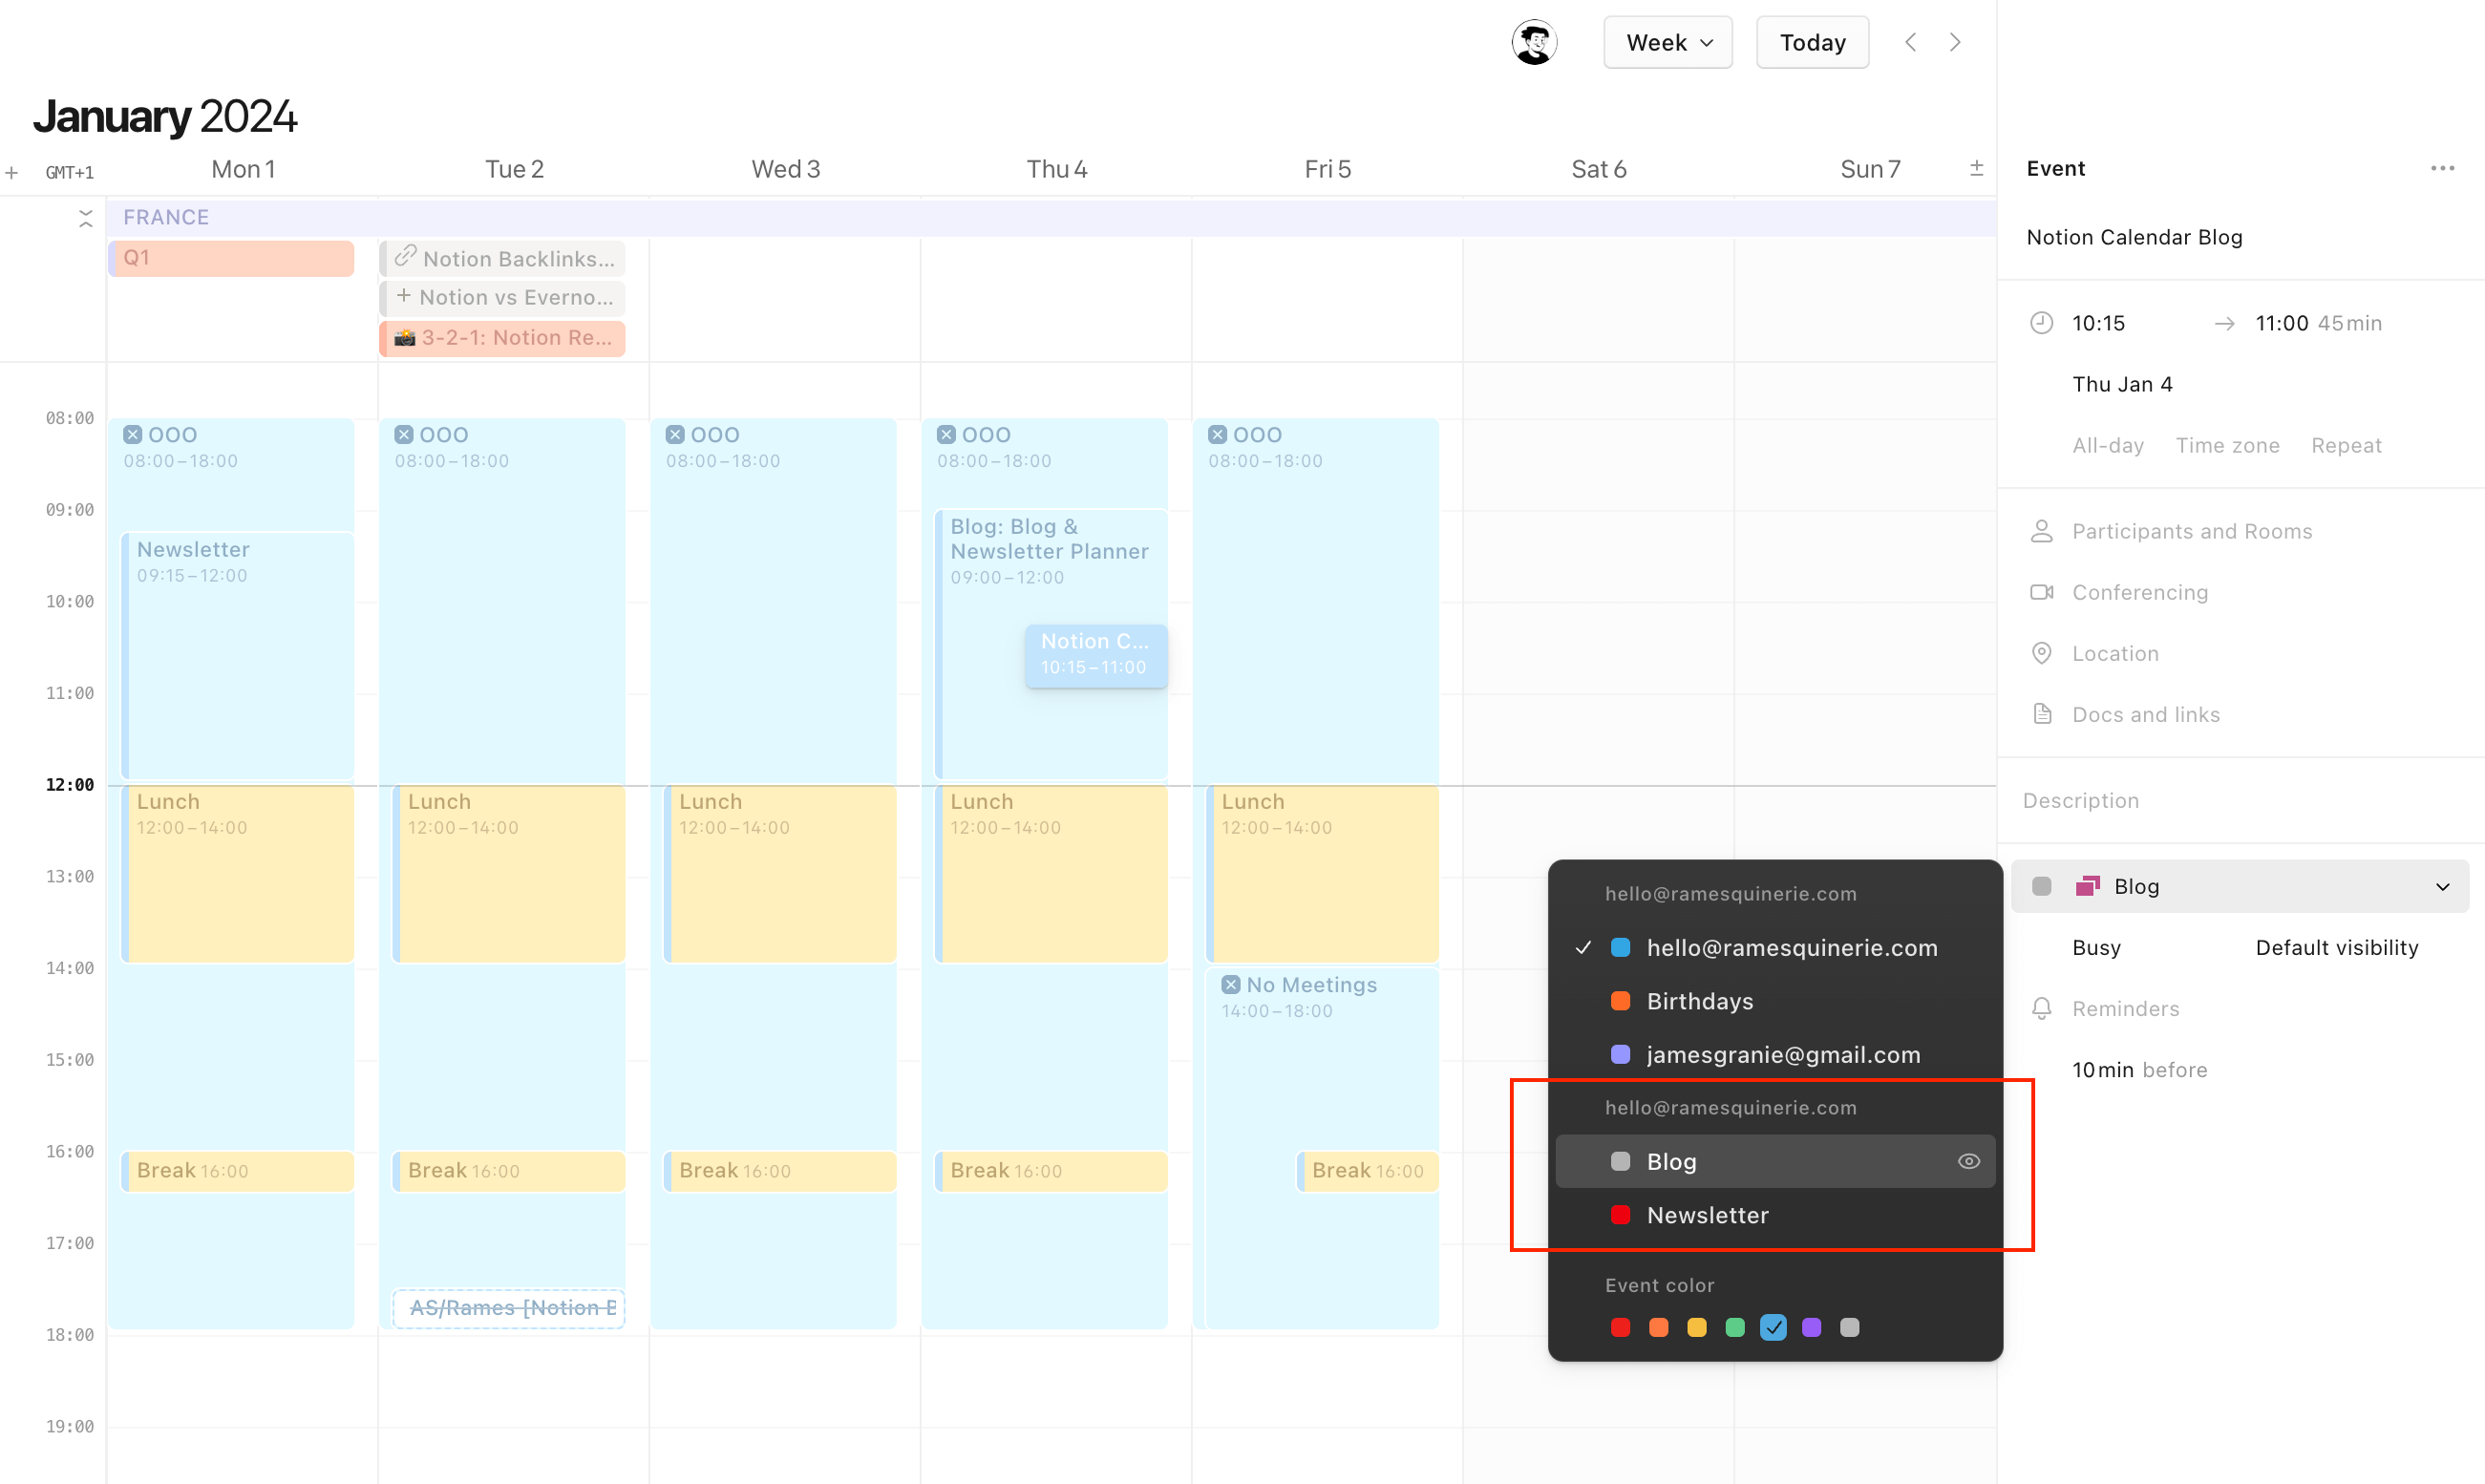
Task: Expand the Blog calendar selector dropdown
Action: (x=2239, y=886)
